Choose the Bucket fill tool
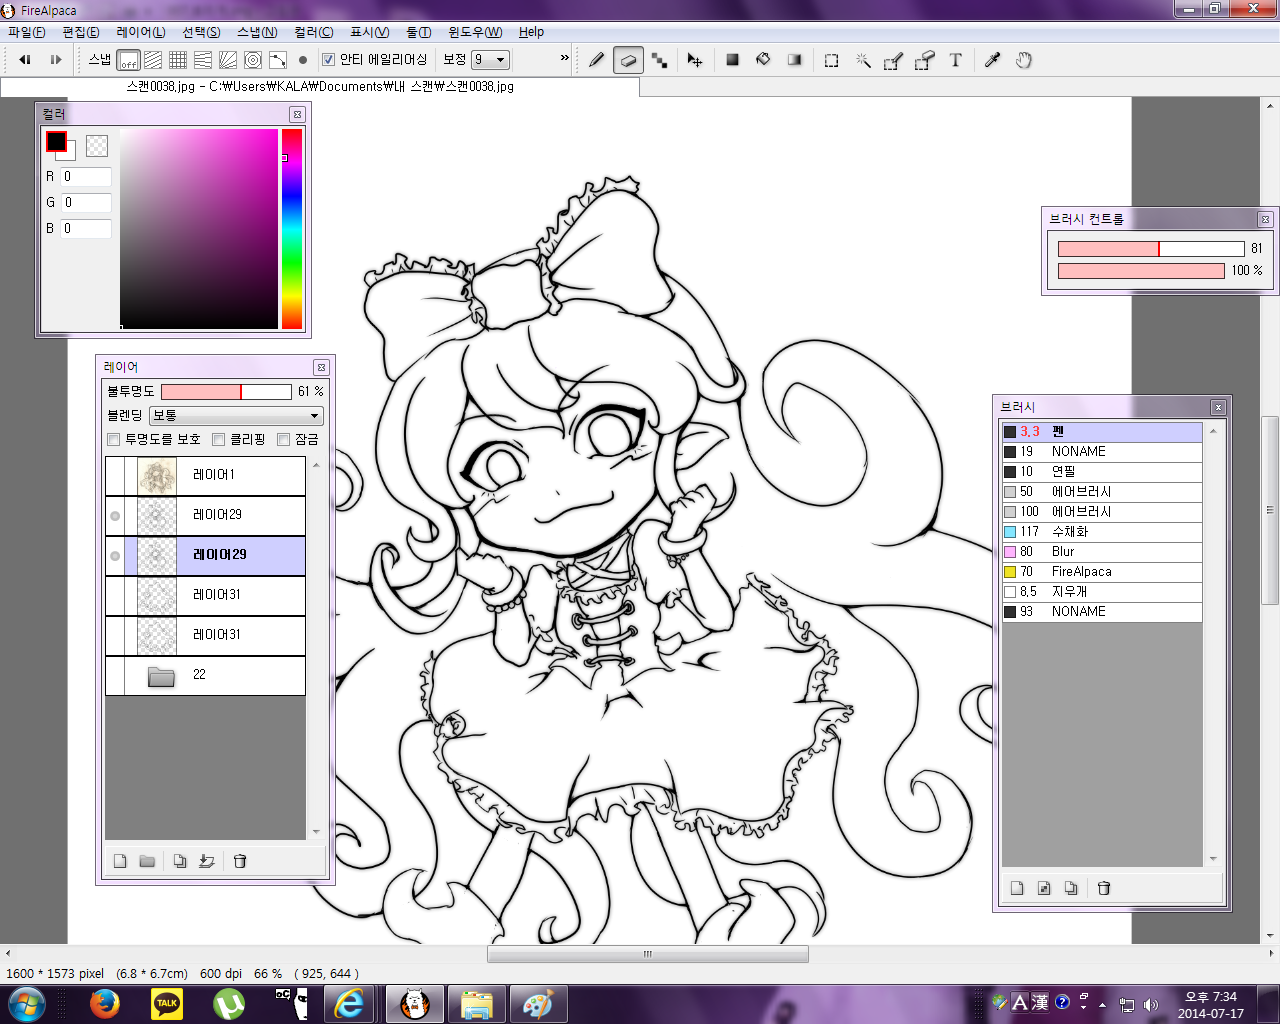Screen dimensions: 1280x1024 pyautogui.click(x=763, y=60)
